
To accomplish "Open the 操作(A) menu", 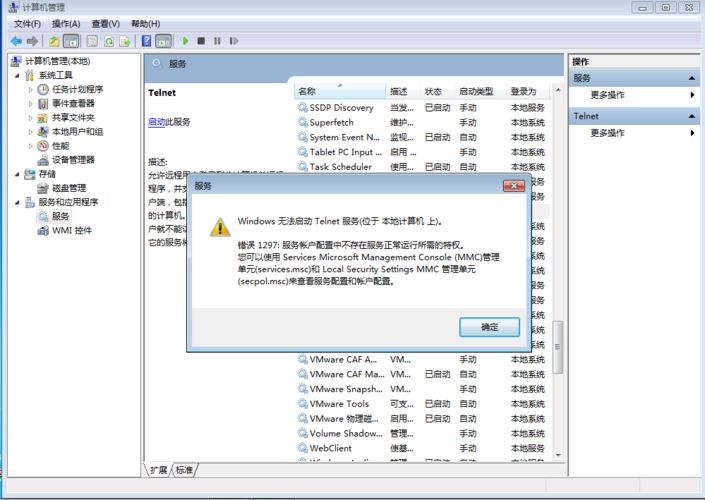I will pos(66,24).
